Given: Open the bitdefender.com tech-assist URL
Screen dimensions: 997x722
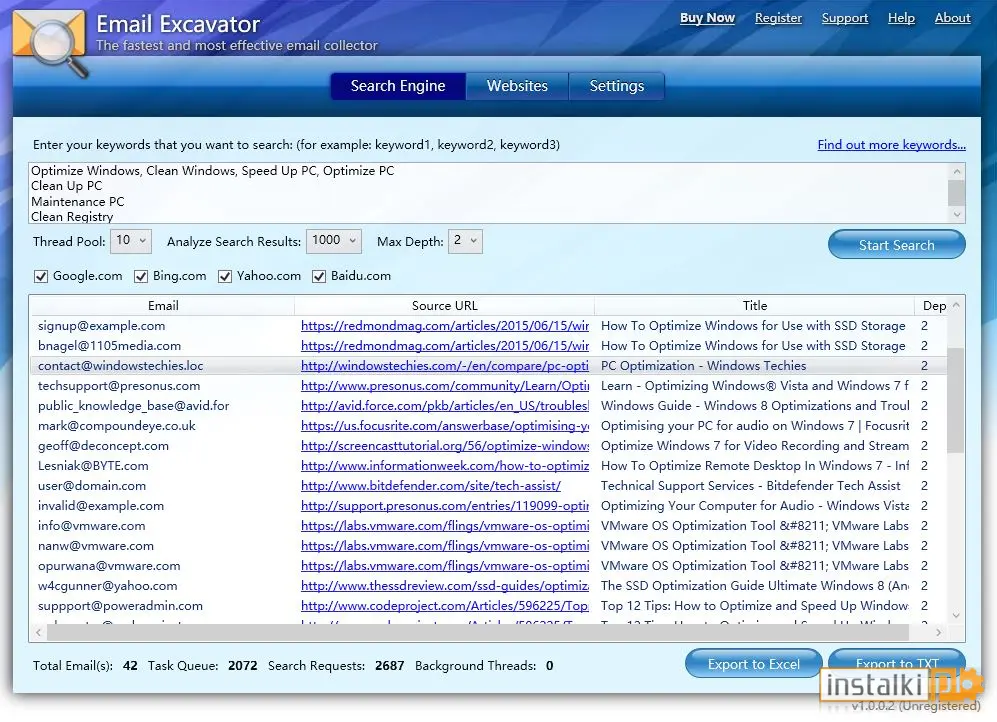Looking at the screenshot, I should 430,486.
